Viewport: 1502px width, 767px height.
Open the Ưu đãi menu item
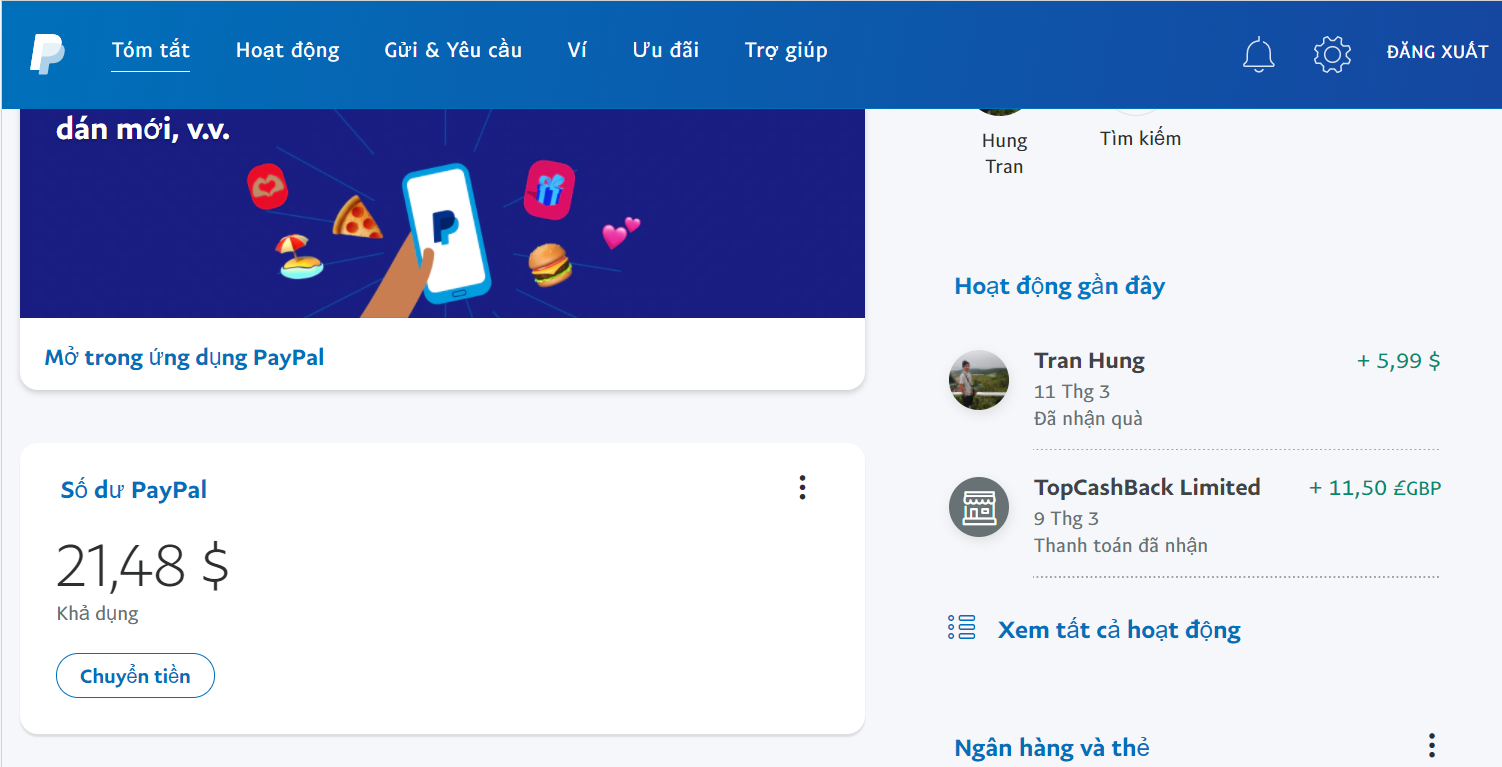666,50
